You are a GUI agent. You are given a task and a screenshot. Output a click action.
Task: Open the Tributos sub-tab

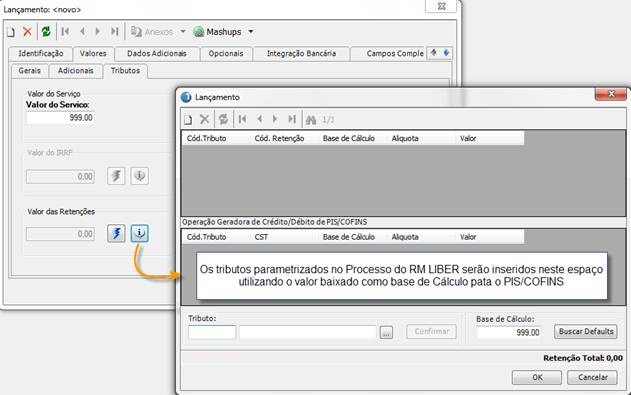point(126,71)
